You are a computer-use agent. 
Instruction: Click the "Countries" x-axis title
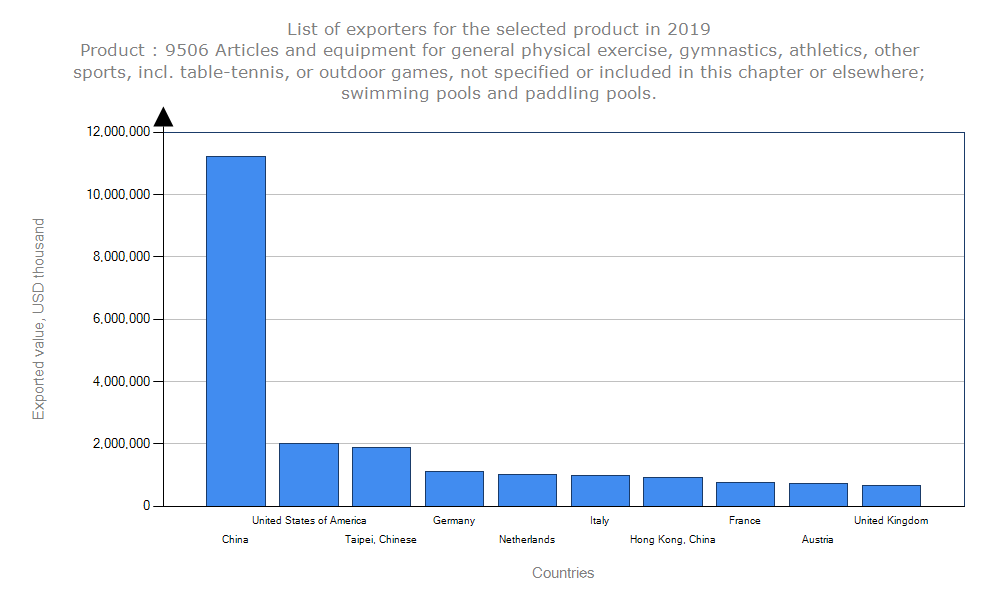(563, 573)
